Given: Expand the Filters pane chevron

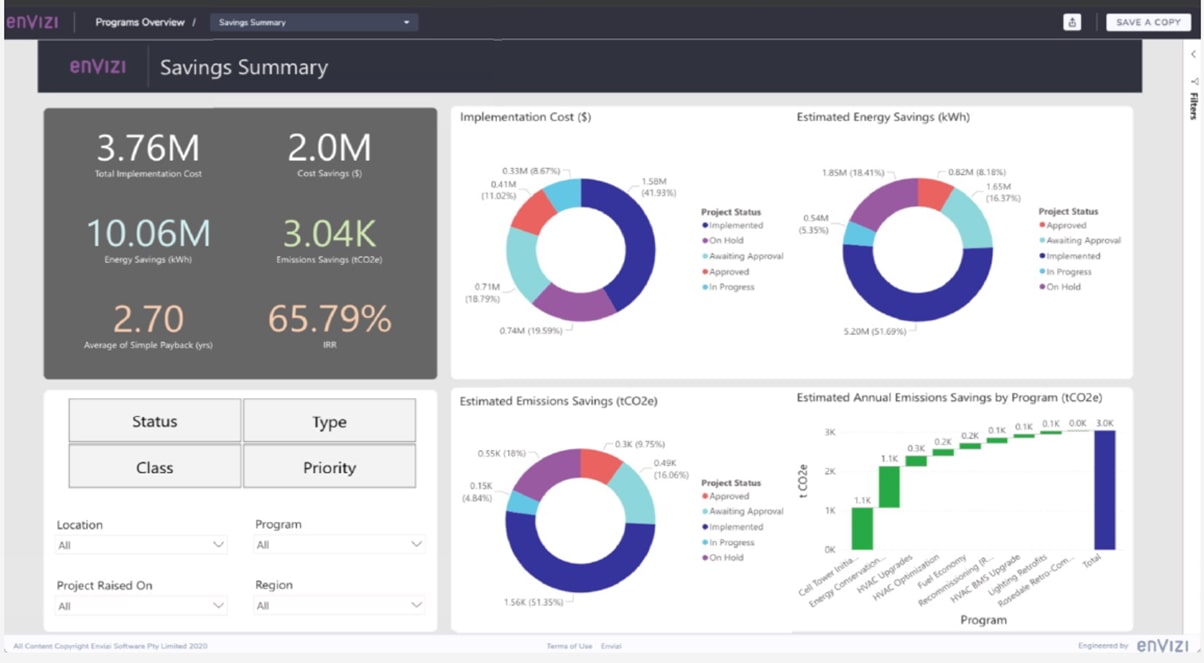Looking at the screenshot, I should pos(1193,55).
